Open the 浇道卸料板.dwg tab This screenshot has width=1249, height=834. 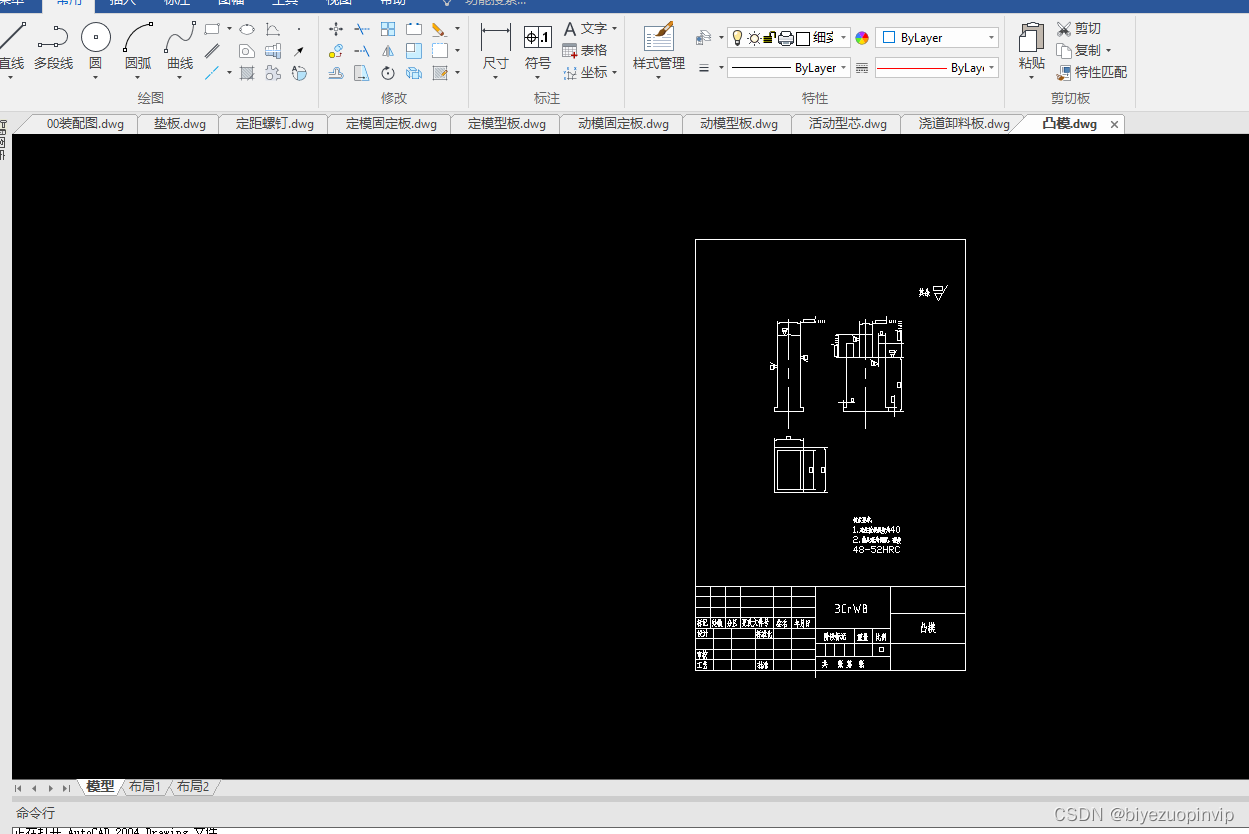pyautogui.click(x=964, y=124)
